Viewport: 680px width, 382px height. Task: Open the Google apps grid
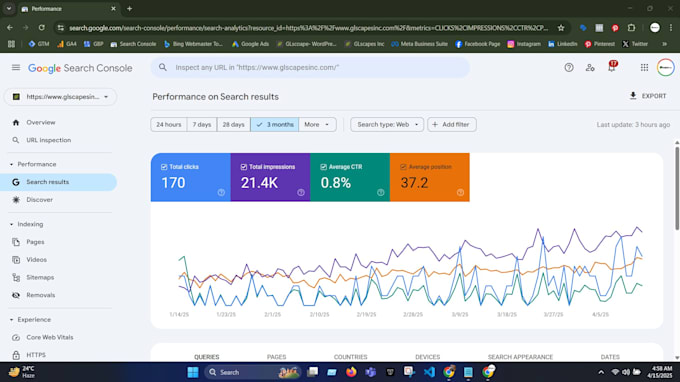point(644,68)
